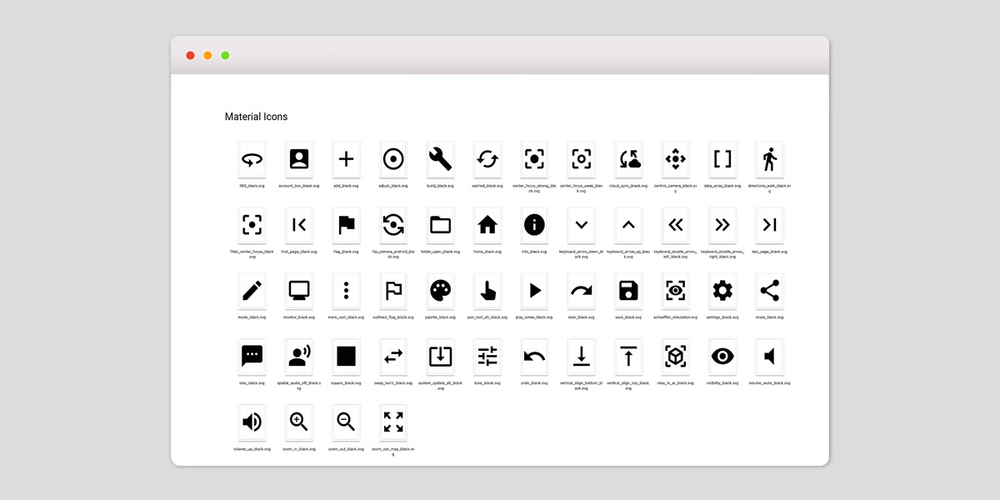The height and width of the screenshot is (500, 1000).
Task: Select the 360 rotation icon thumbnail
Action: click(x=252, y=159)
